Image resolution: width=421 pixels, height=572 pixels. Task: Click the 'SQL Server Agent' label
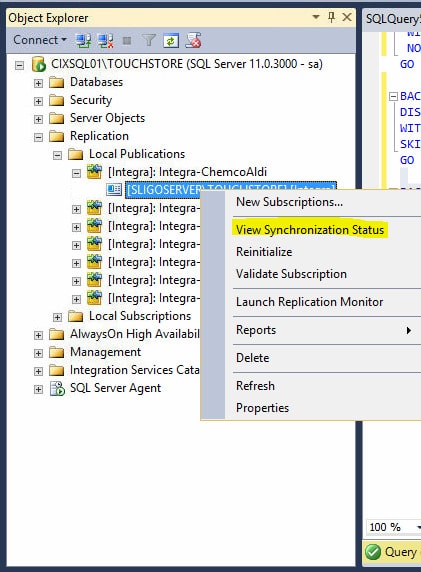pyautogui.click(x=115, y=388)
